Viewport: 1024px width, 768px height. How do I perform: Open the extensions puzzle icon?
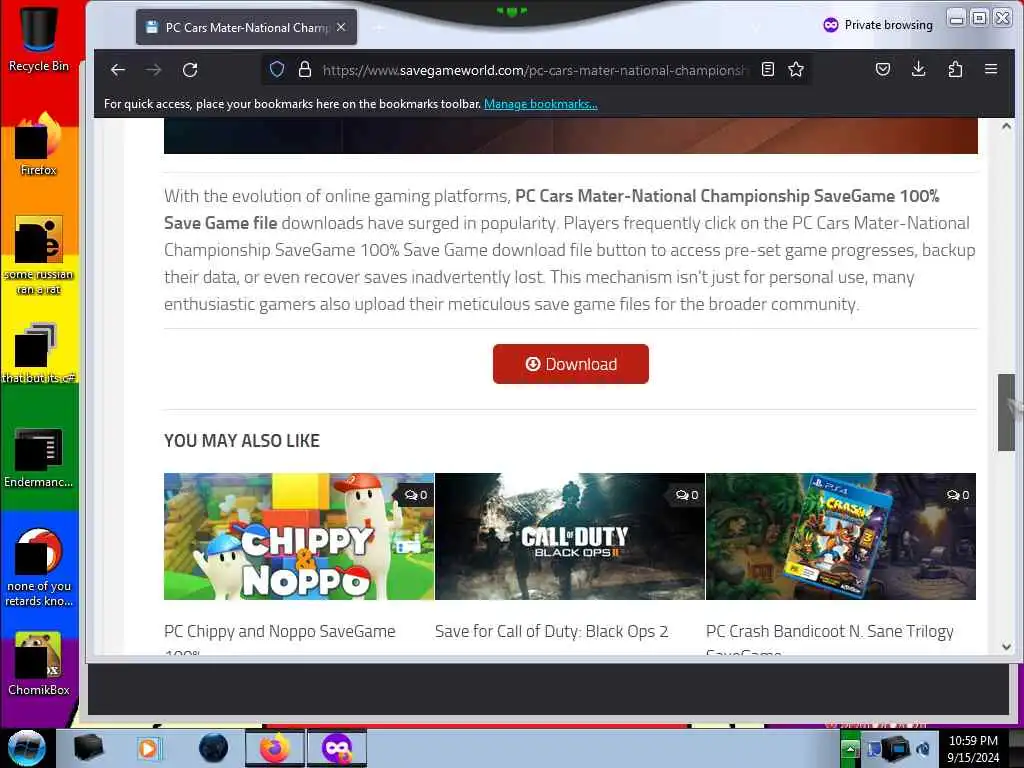click(x=955, y=69)
